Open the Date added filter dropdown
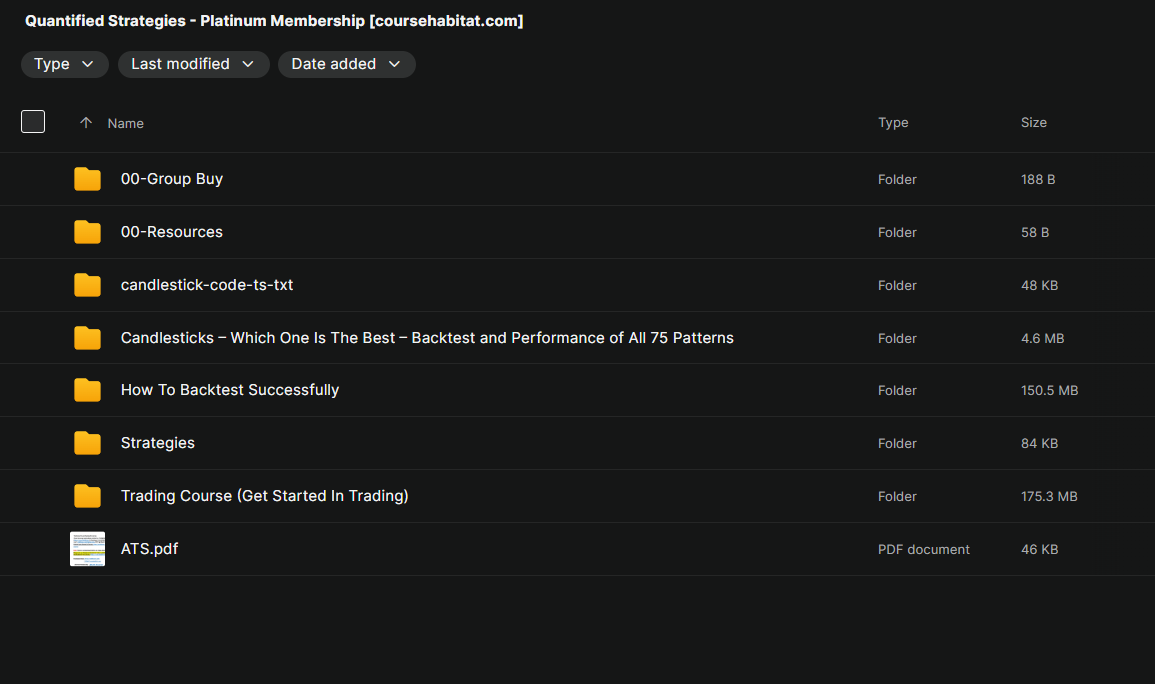This screenshot has height=684, width=1155. [346, 64]
